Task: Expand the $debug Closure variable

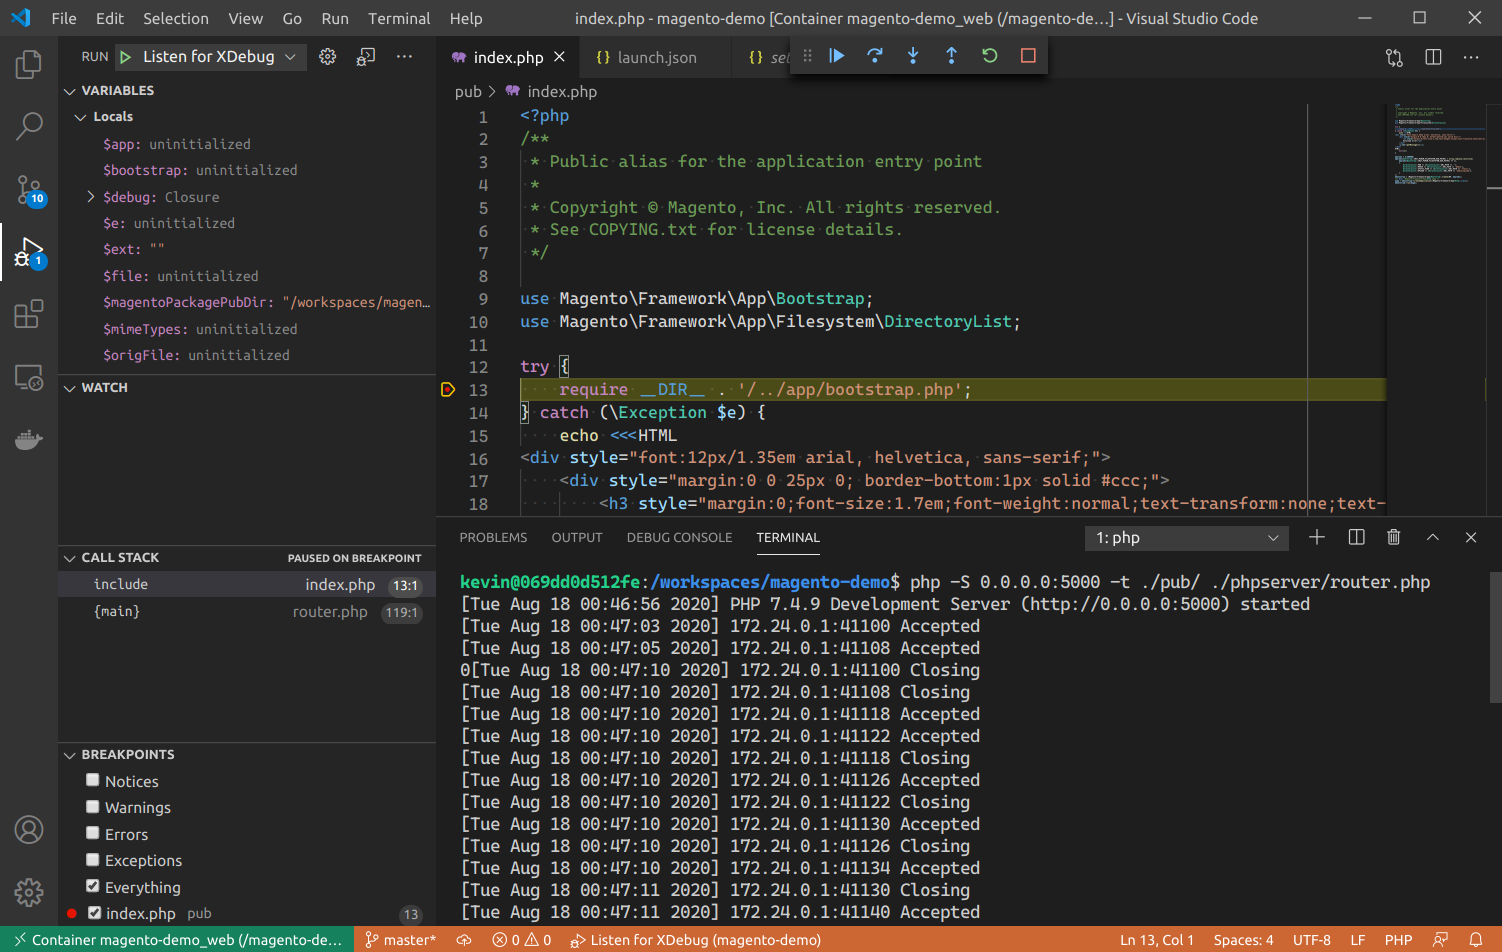Action: (91, 197)
